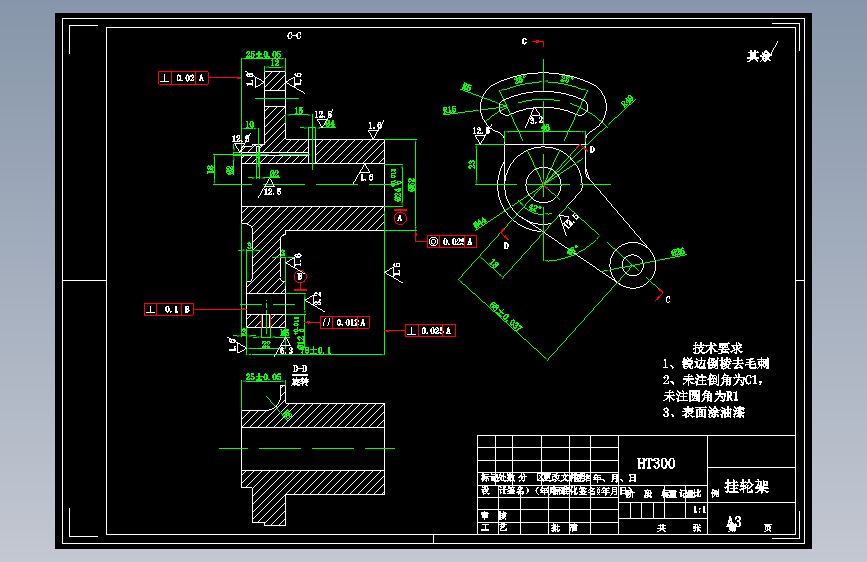
Task: Click the parallelism tolerance frame 0.012 A
Action: (345, 322)
